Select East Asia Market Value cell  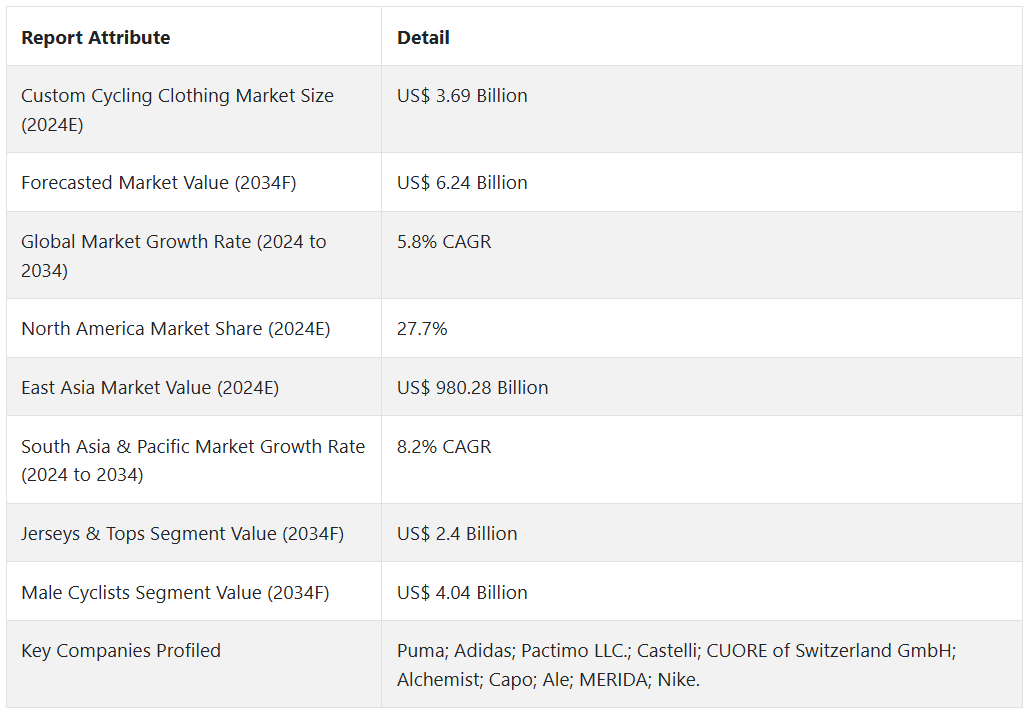[x=150, y=388]
